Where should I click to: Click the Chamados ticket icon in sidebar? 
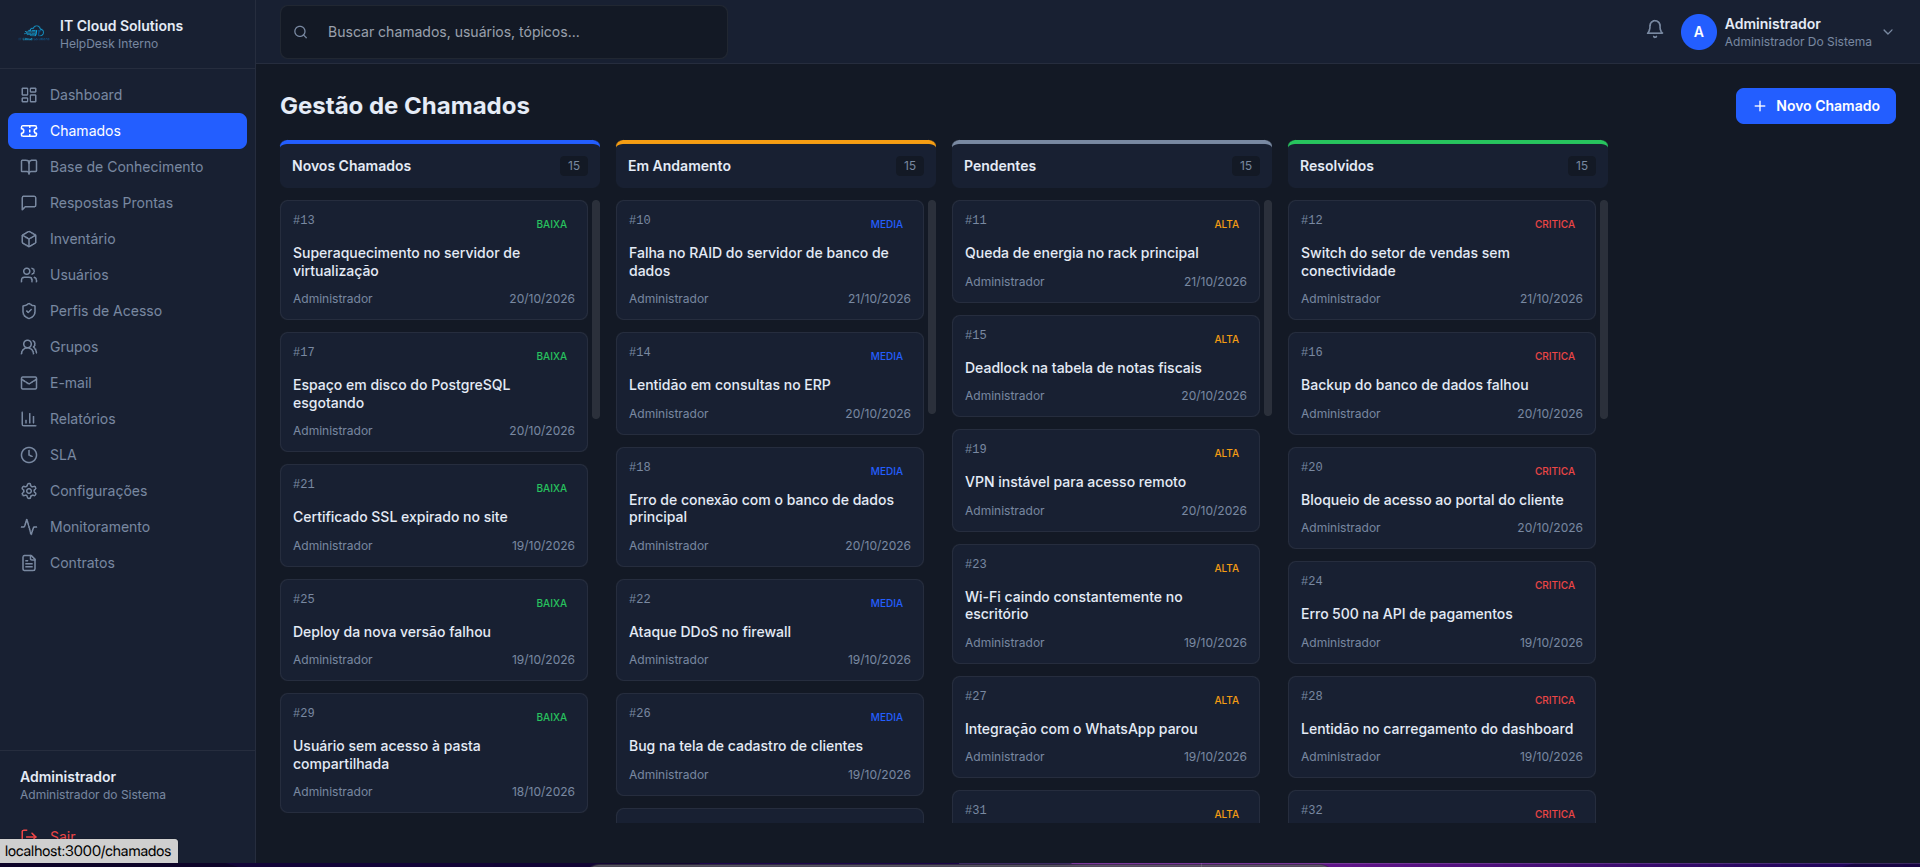(29, 131)
